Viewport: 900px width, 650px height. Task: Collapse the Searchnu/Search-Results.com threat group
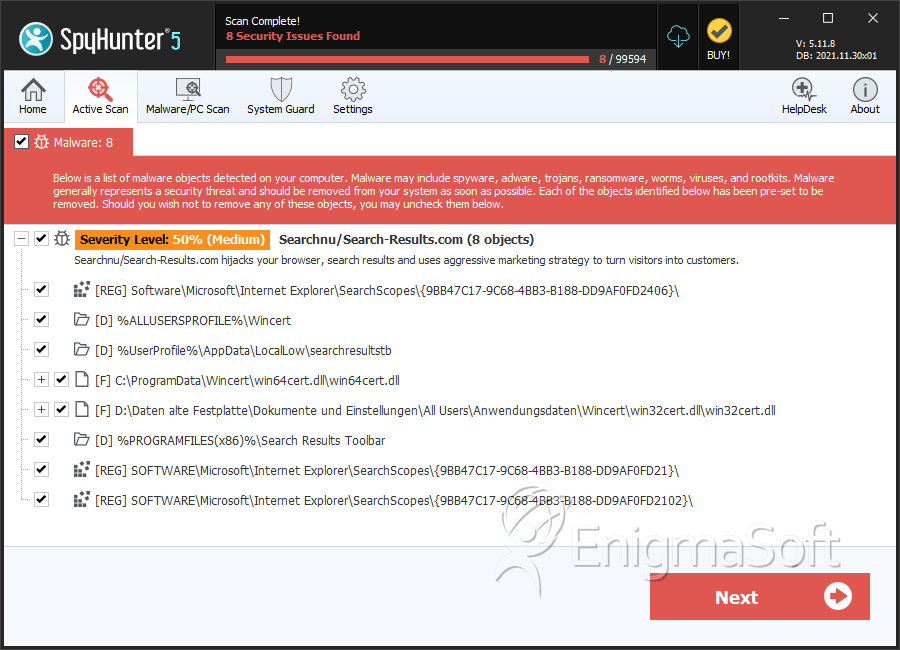click(21, 239)
